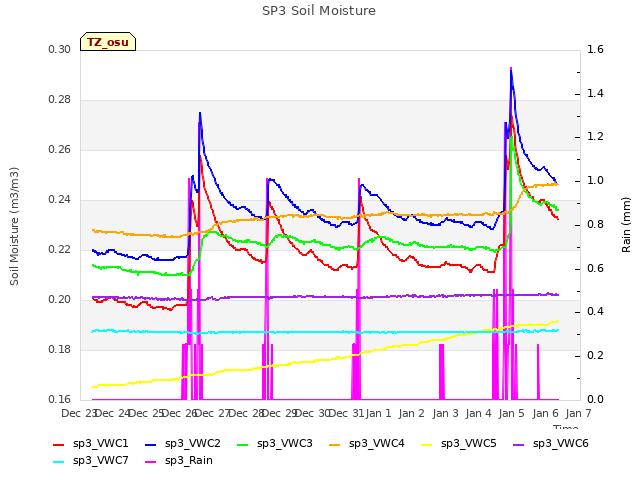Click the green sp3_VWC3 legend color marker

[243, 444]
